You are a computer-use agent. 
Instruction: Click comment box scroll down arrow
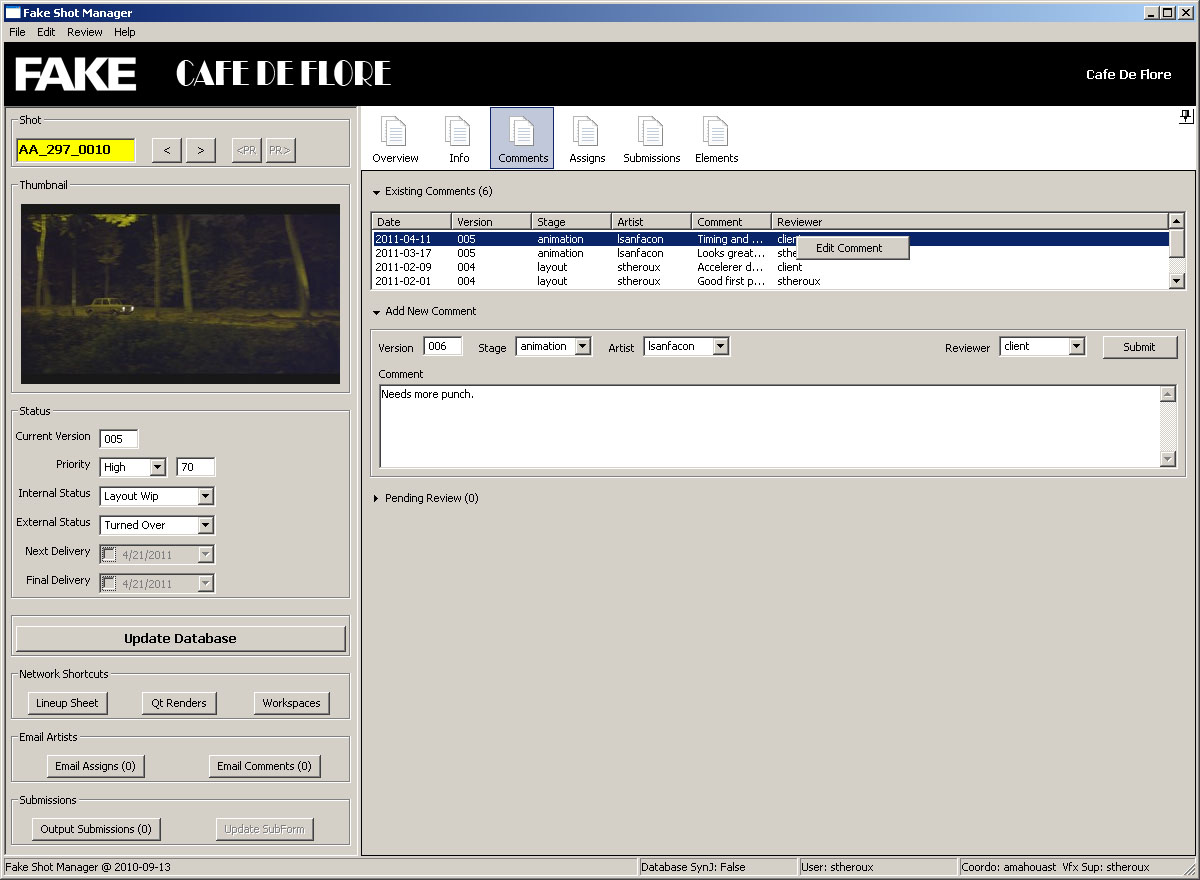(x=1167, y=458)
